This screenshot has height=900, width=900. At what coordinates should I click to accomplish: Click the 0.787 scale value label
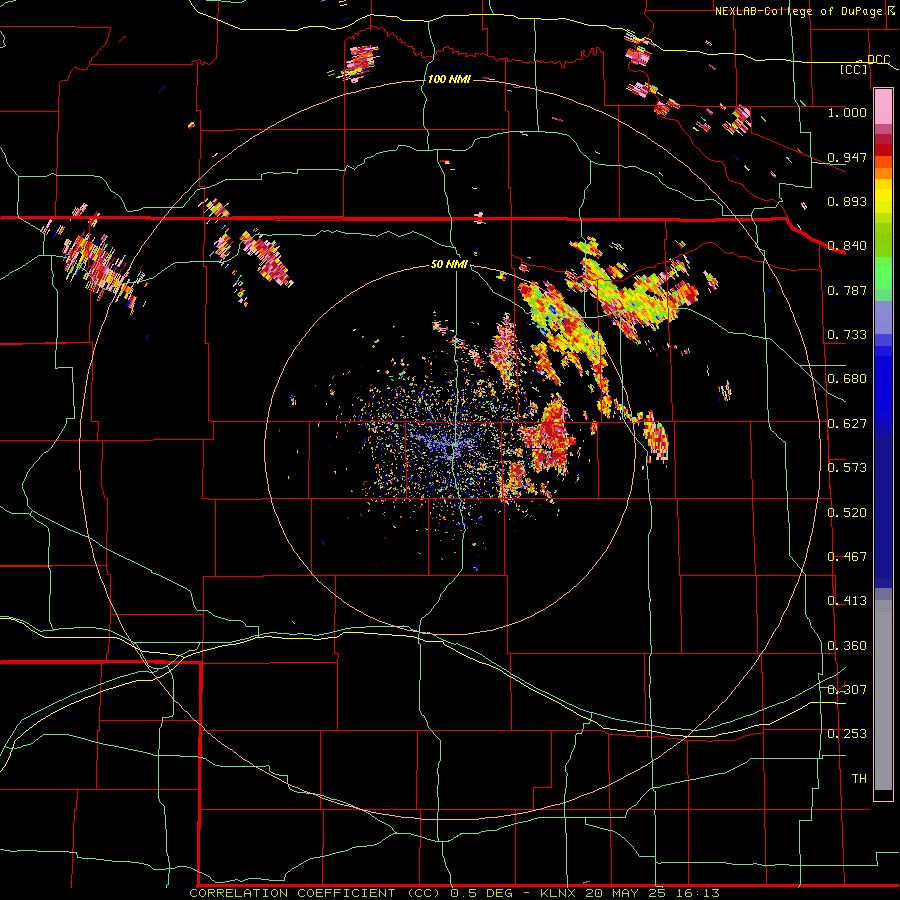tap(847, 290)
